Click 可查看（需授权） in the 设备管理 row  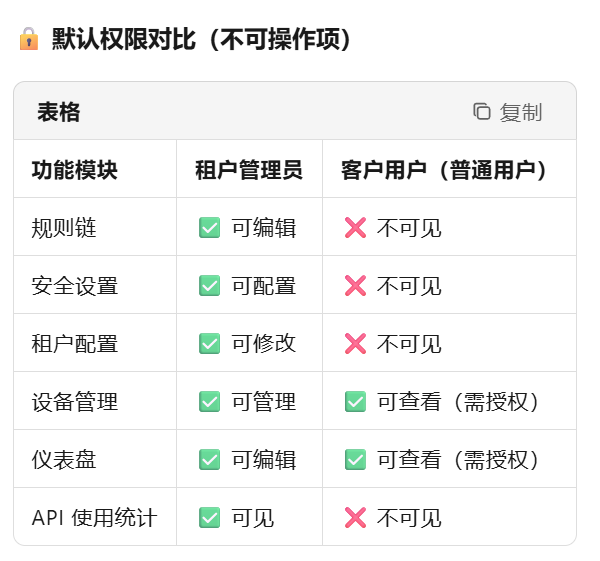458,402
